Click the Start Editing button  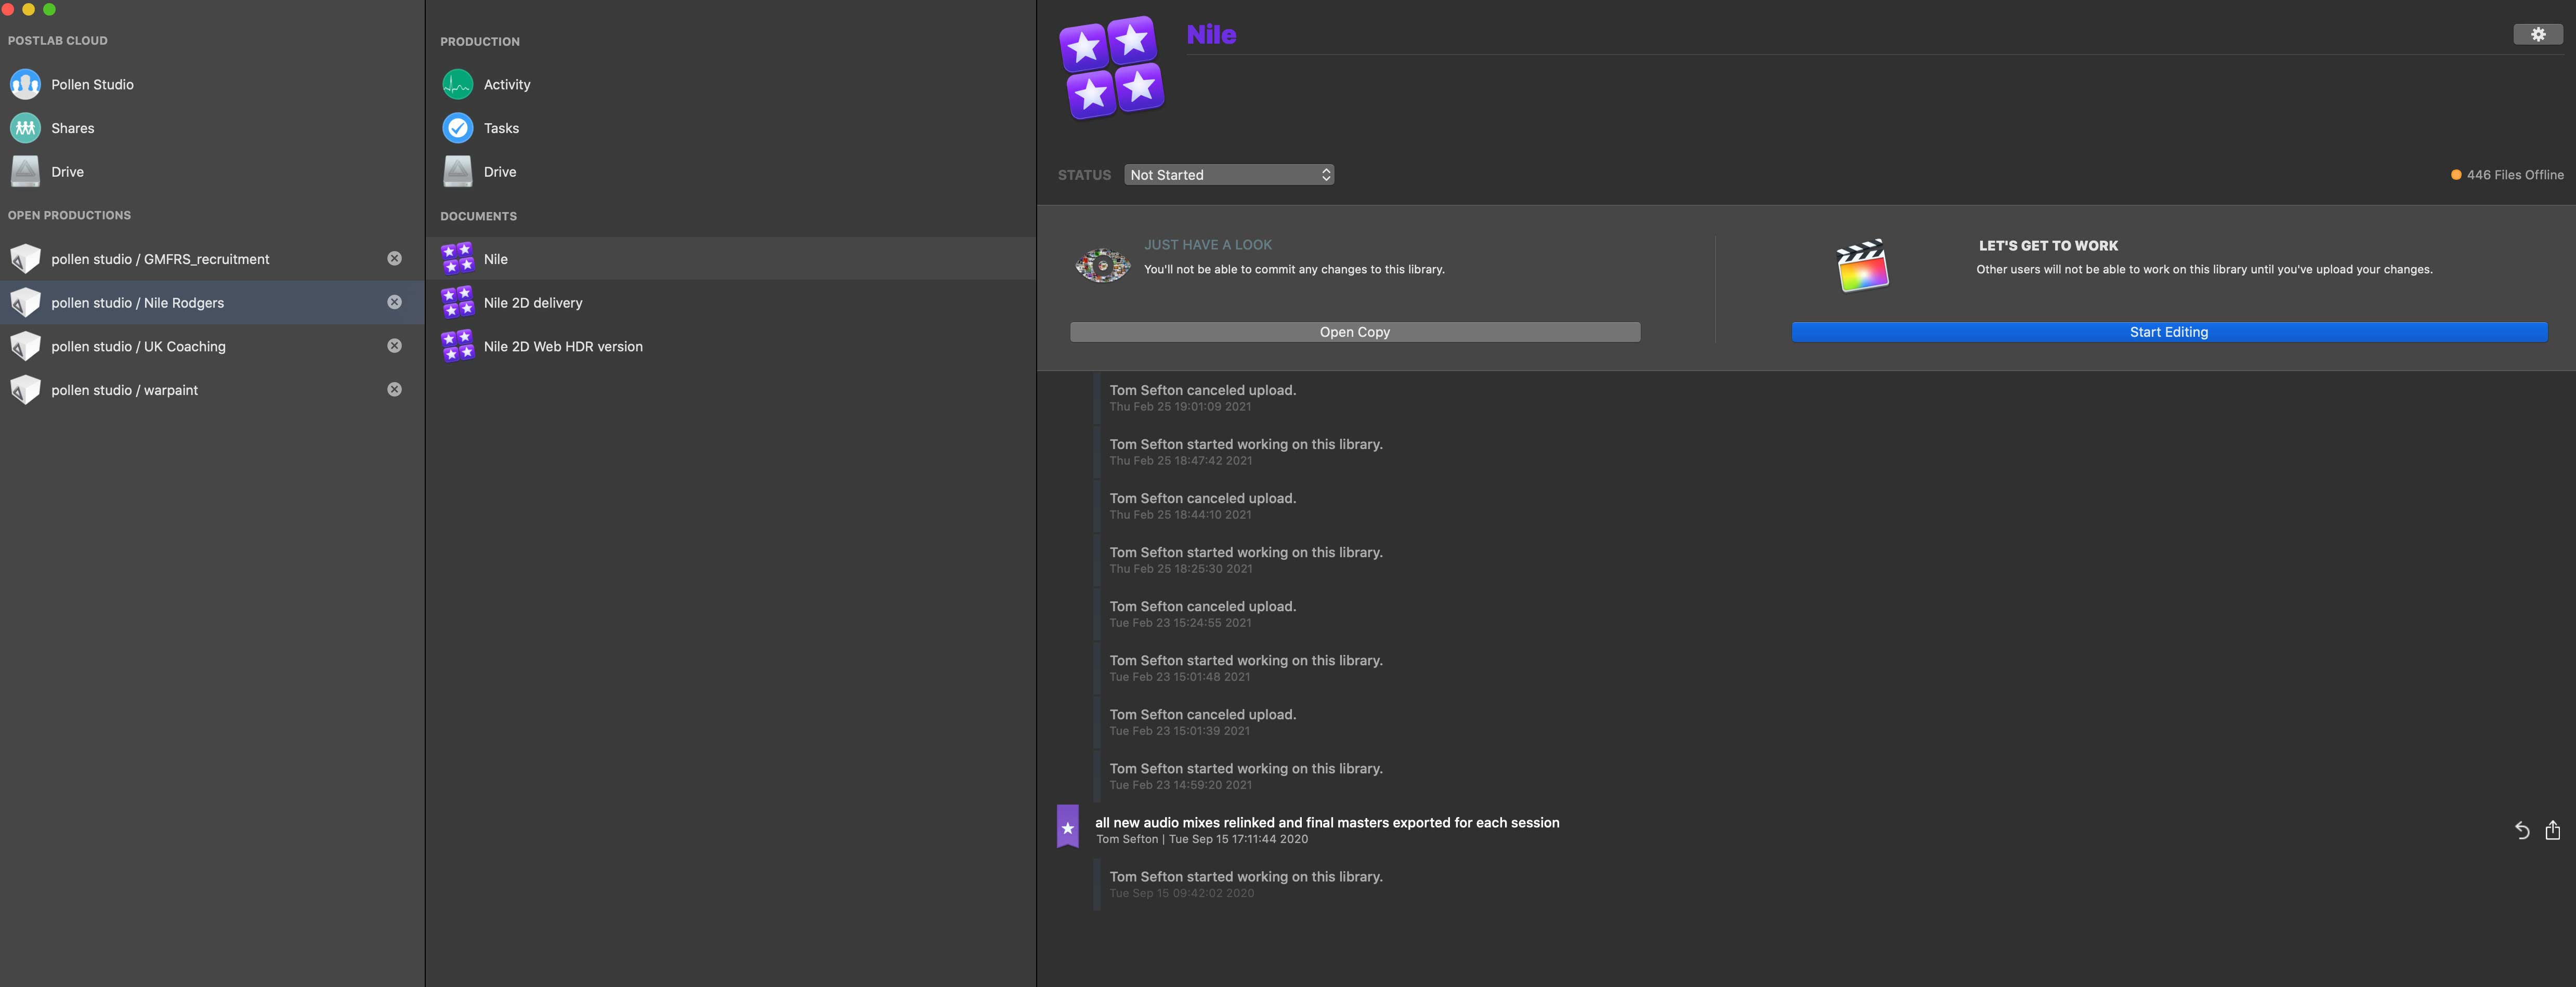(x=2169, y=332)
